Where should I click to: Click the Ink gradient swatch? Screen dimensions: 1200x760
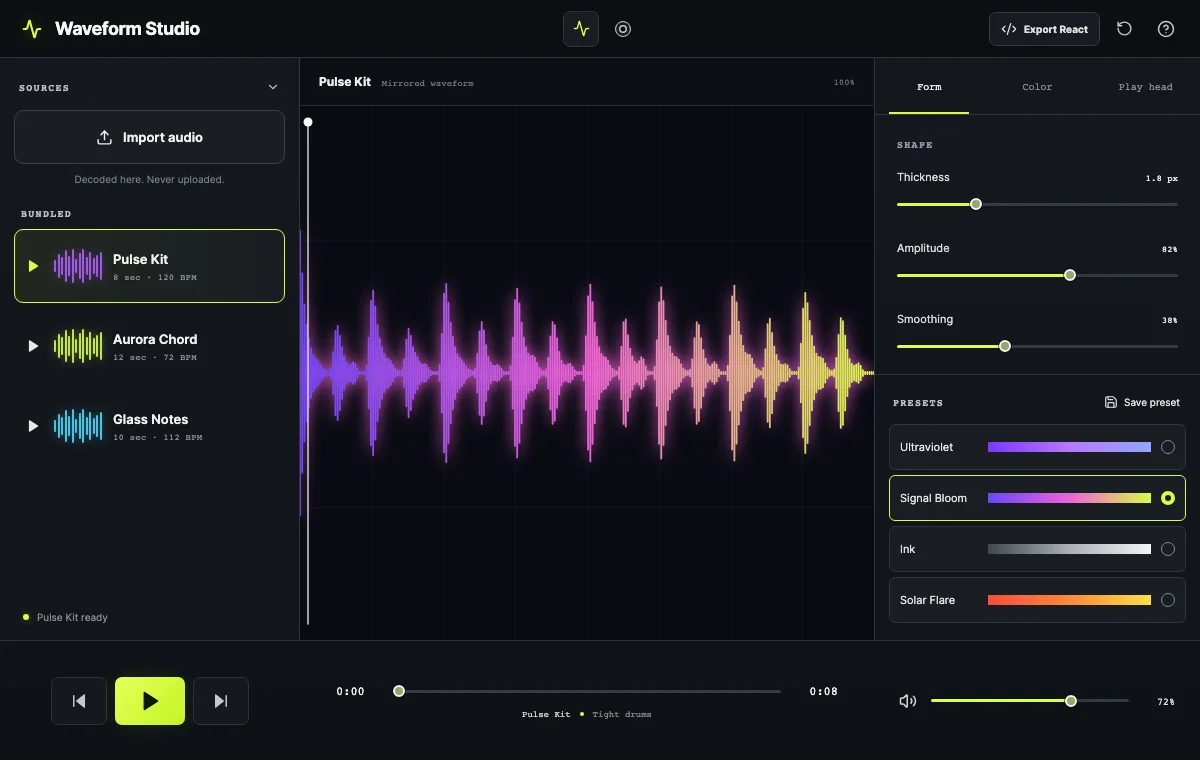point(1069,549)
